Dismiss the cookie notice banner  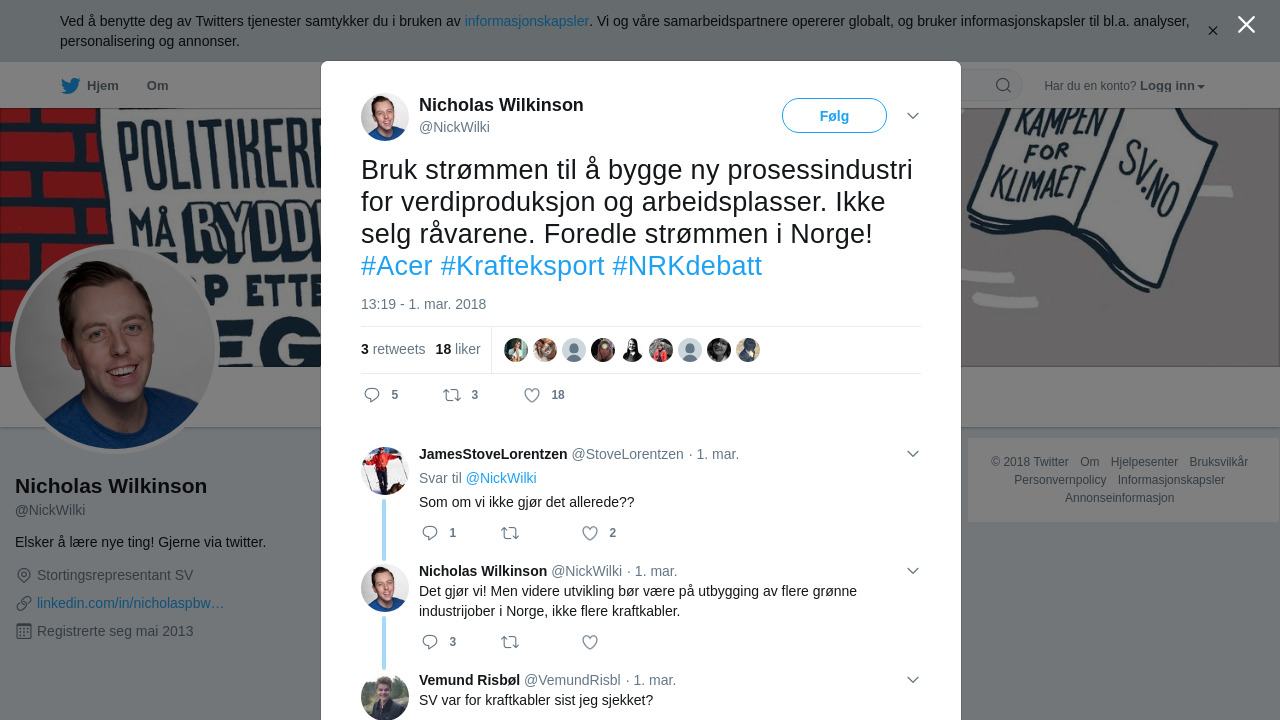[1213, 31]
